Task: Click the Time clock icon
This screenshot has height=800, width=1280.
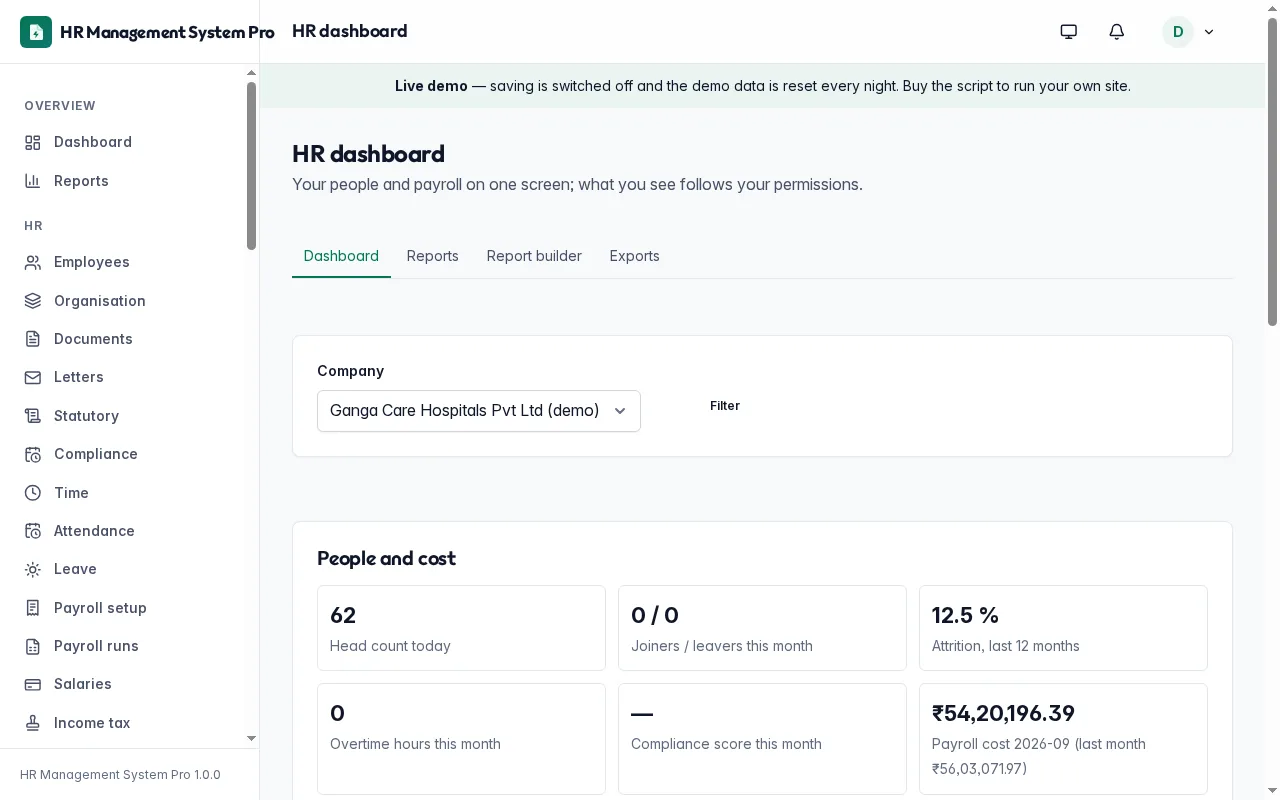Action: pos(33,493)
